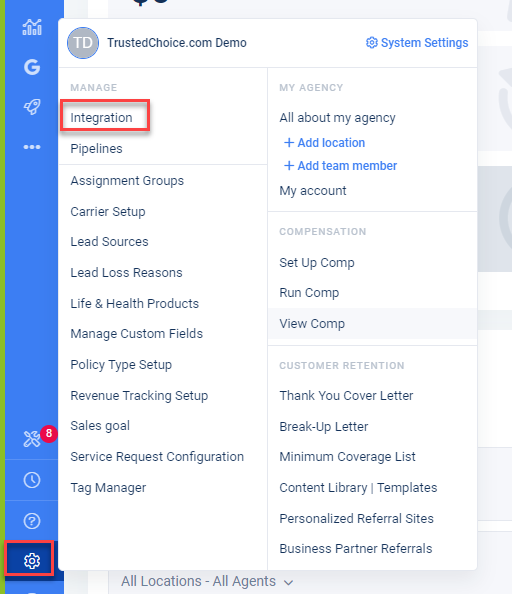Select Integration under Manage
The width and height of the screenshot is (512, 594).
point(101,117)
